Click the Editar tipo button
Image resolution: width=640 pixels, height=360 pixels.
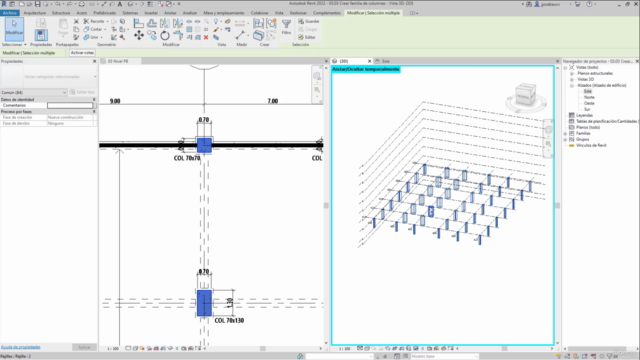82,92
